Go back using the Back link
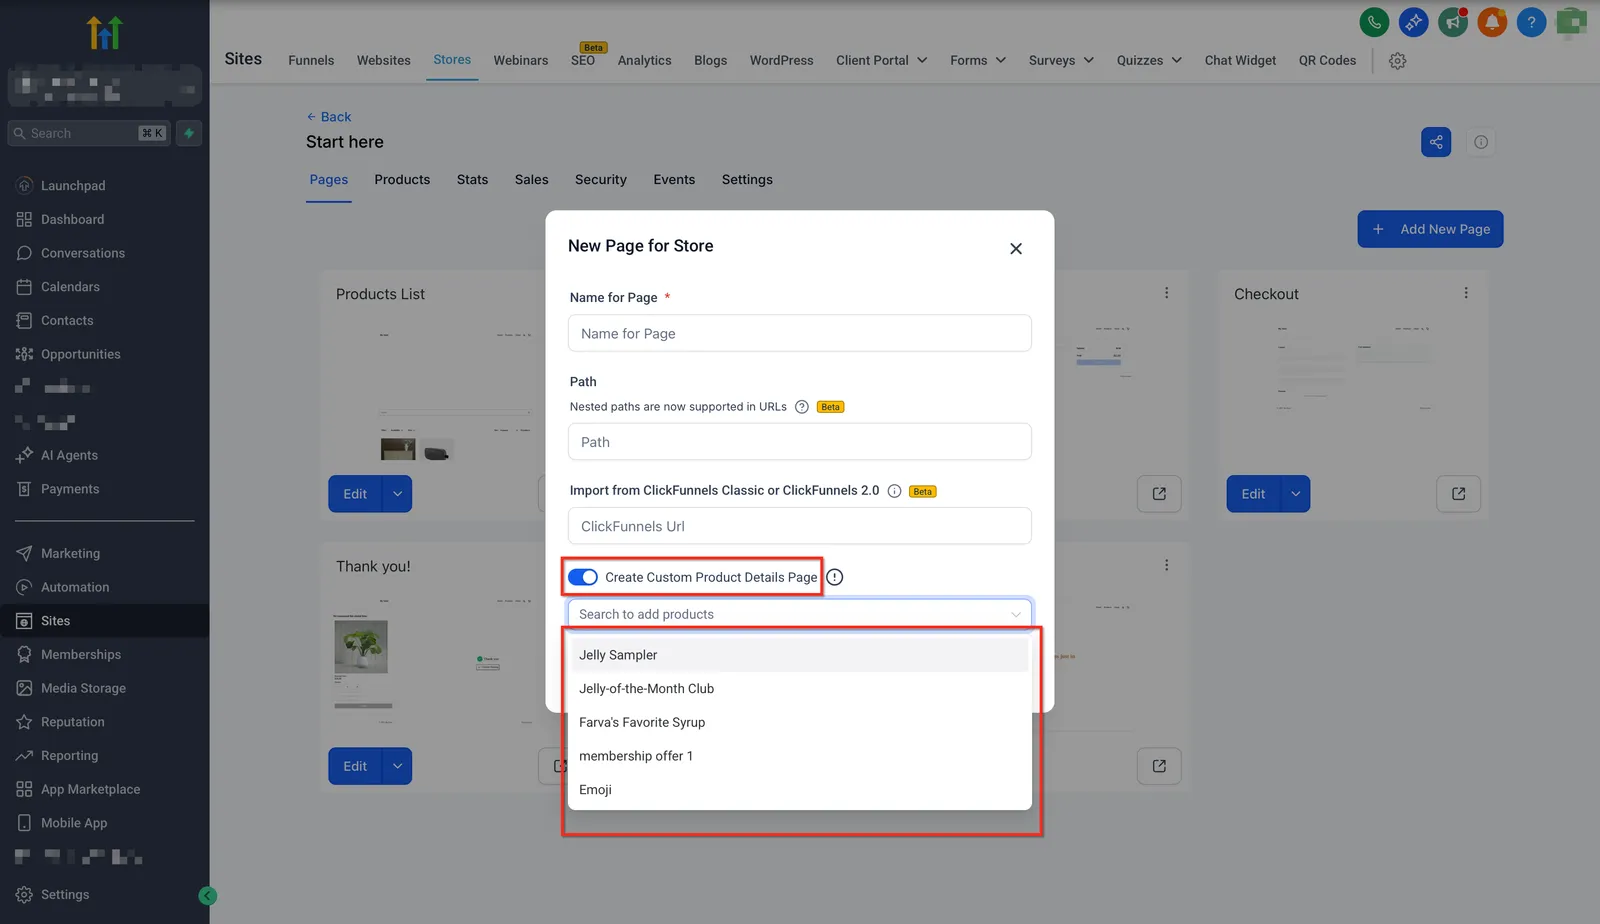The width and height of the screenshot is (1600, 924). tap(329, 117)
